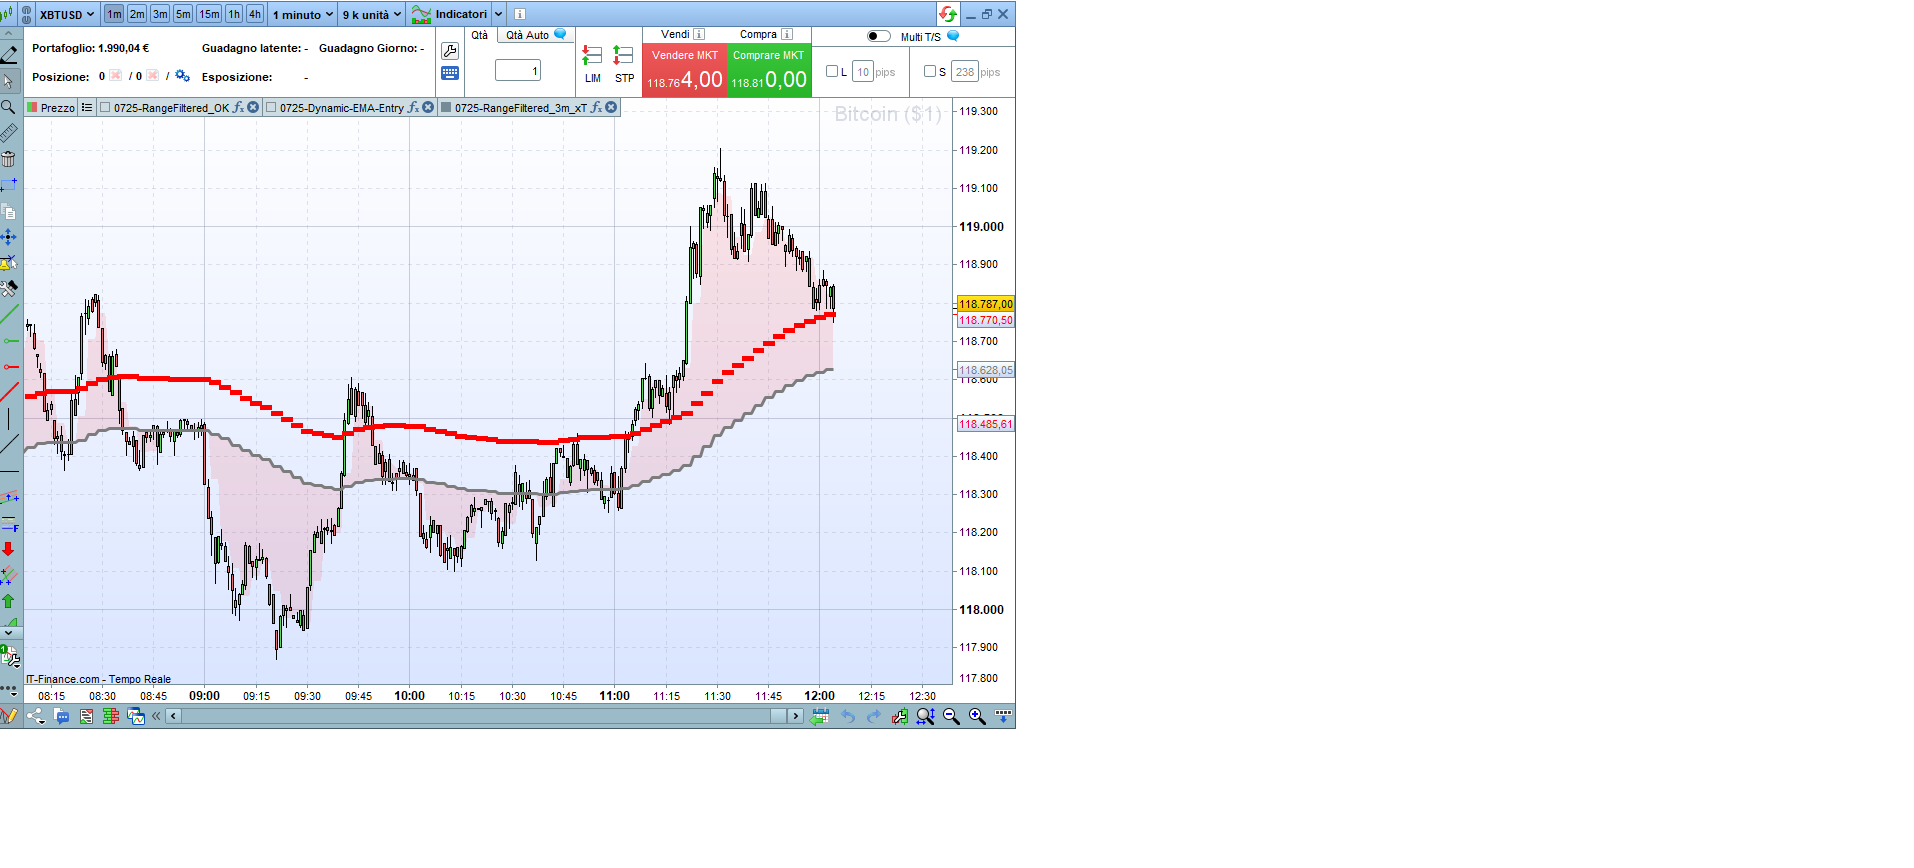Edit 0725-RangeFiltered_OK fx formula
Viewport: 1914px width, 868px height.
click(x=238, y=108)
